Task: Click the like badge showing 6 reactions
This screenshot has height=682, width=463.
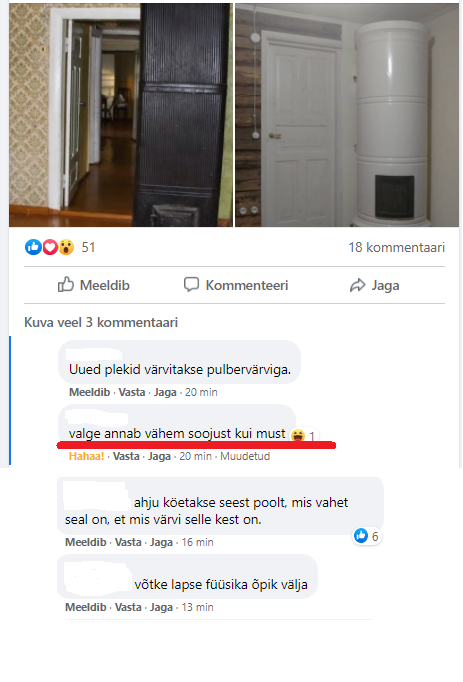Action: click(367, 536)
